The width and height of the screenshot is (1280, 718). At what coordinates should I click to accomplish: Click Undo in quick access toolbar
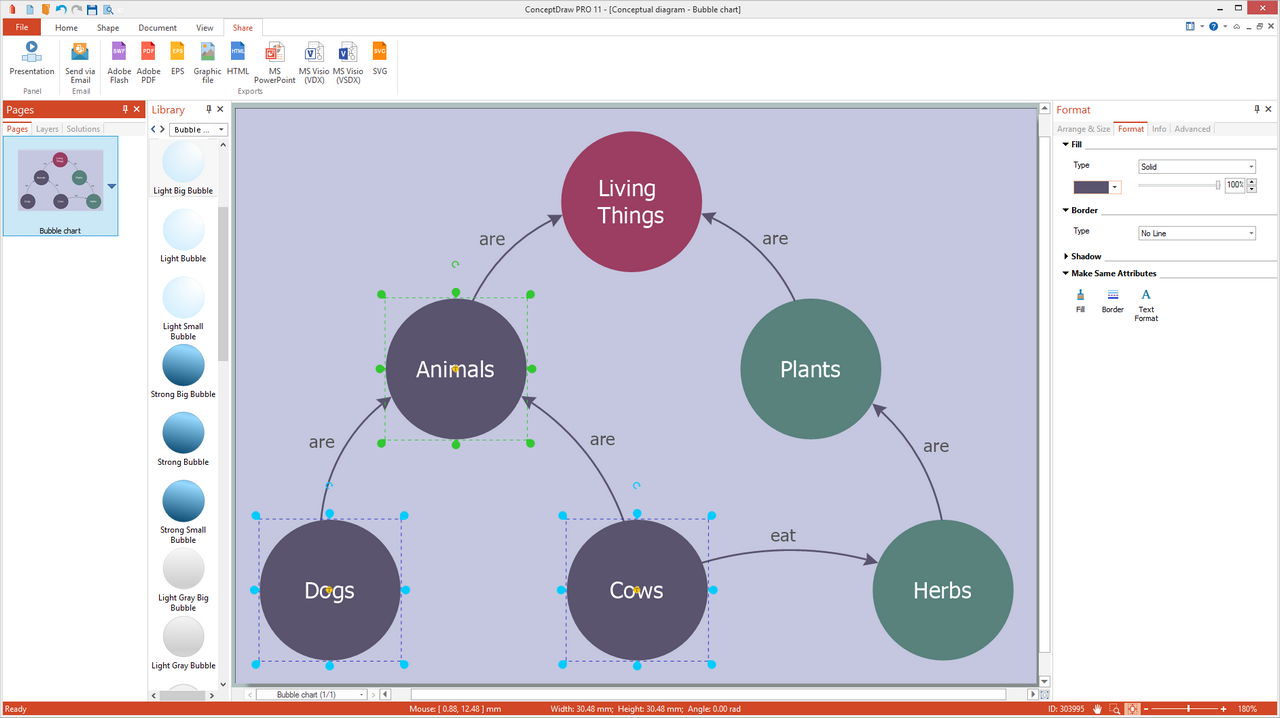tap(61, 9)
